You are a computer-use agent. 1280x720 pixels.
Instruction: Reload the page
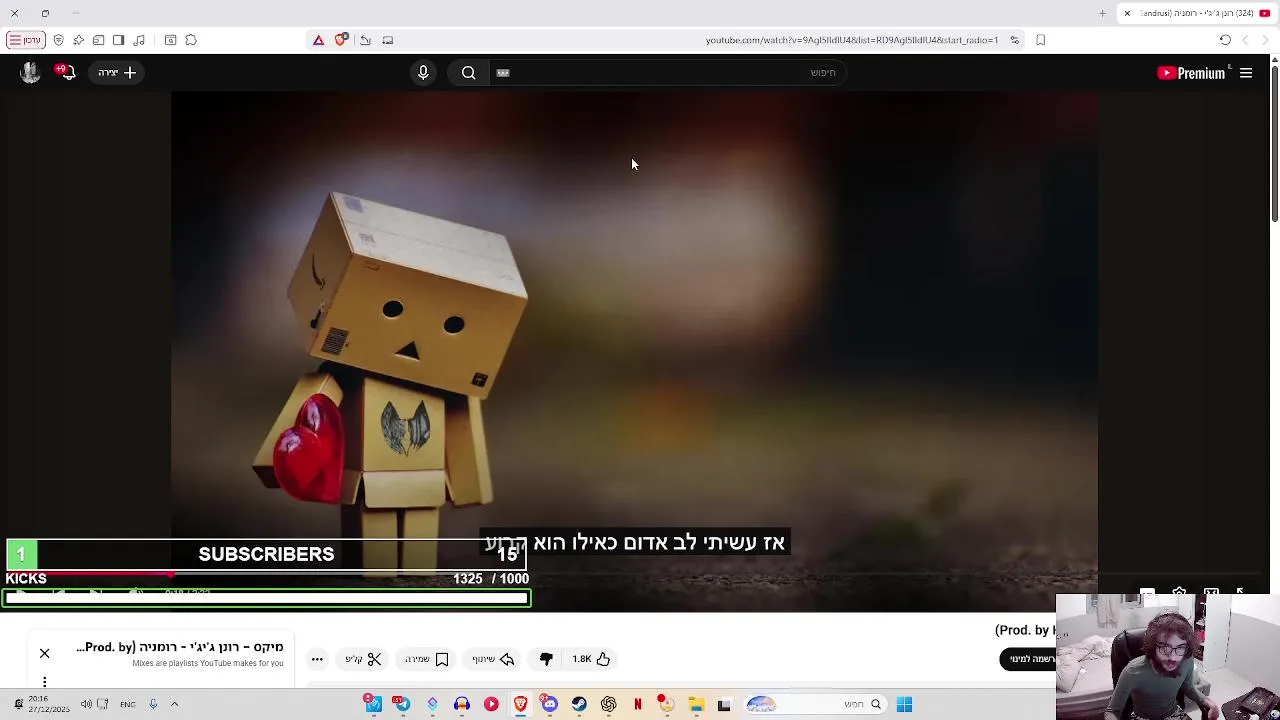(x=1225, y=40)
